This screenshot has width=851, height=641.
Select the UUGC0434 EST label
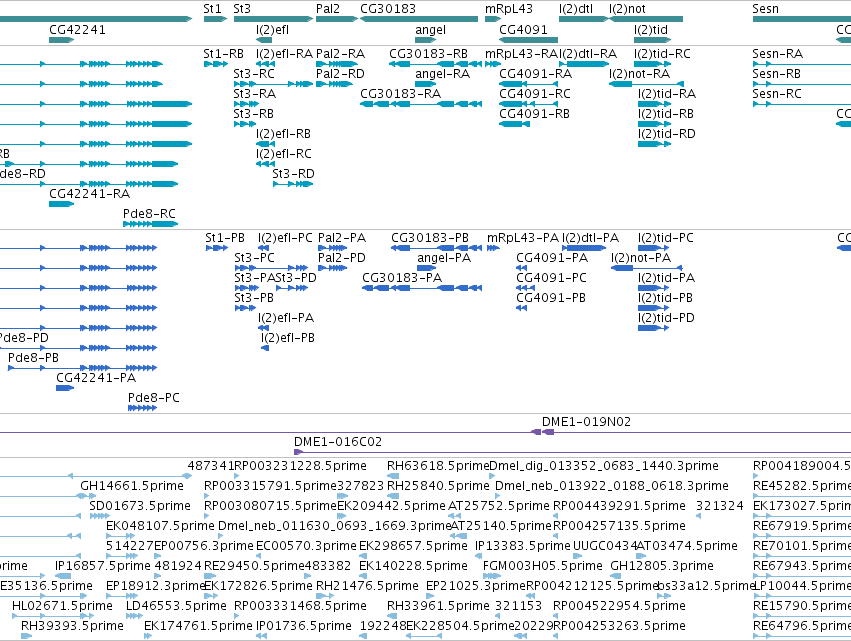(x=604, y=547)
